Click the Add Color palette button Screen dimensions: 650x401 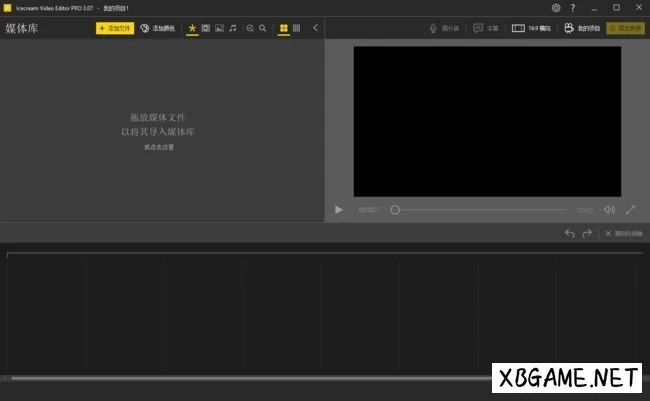coord(157,28)
